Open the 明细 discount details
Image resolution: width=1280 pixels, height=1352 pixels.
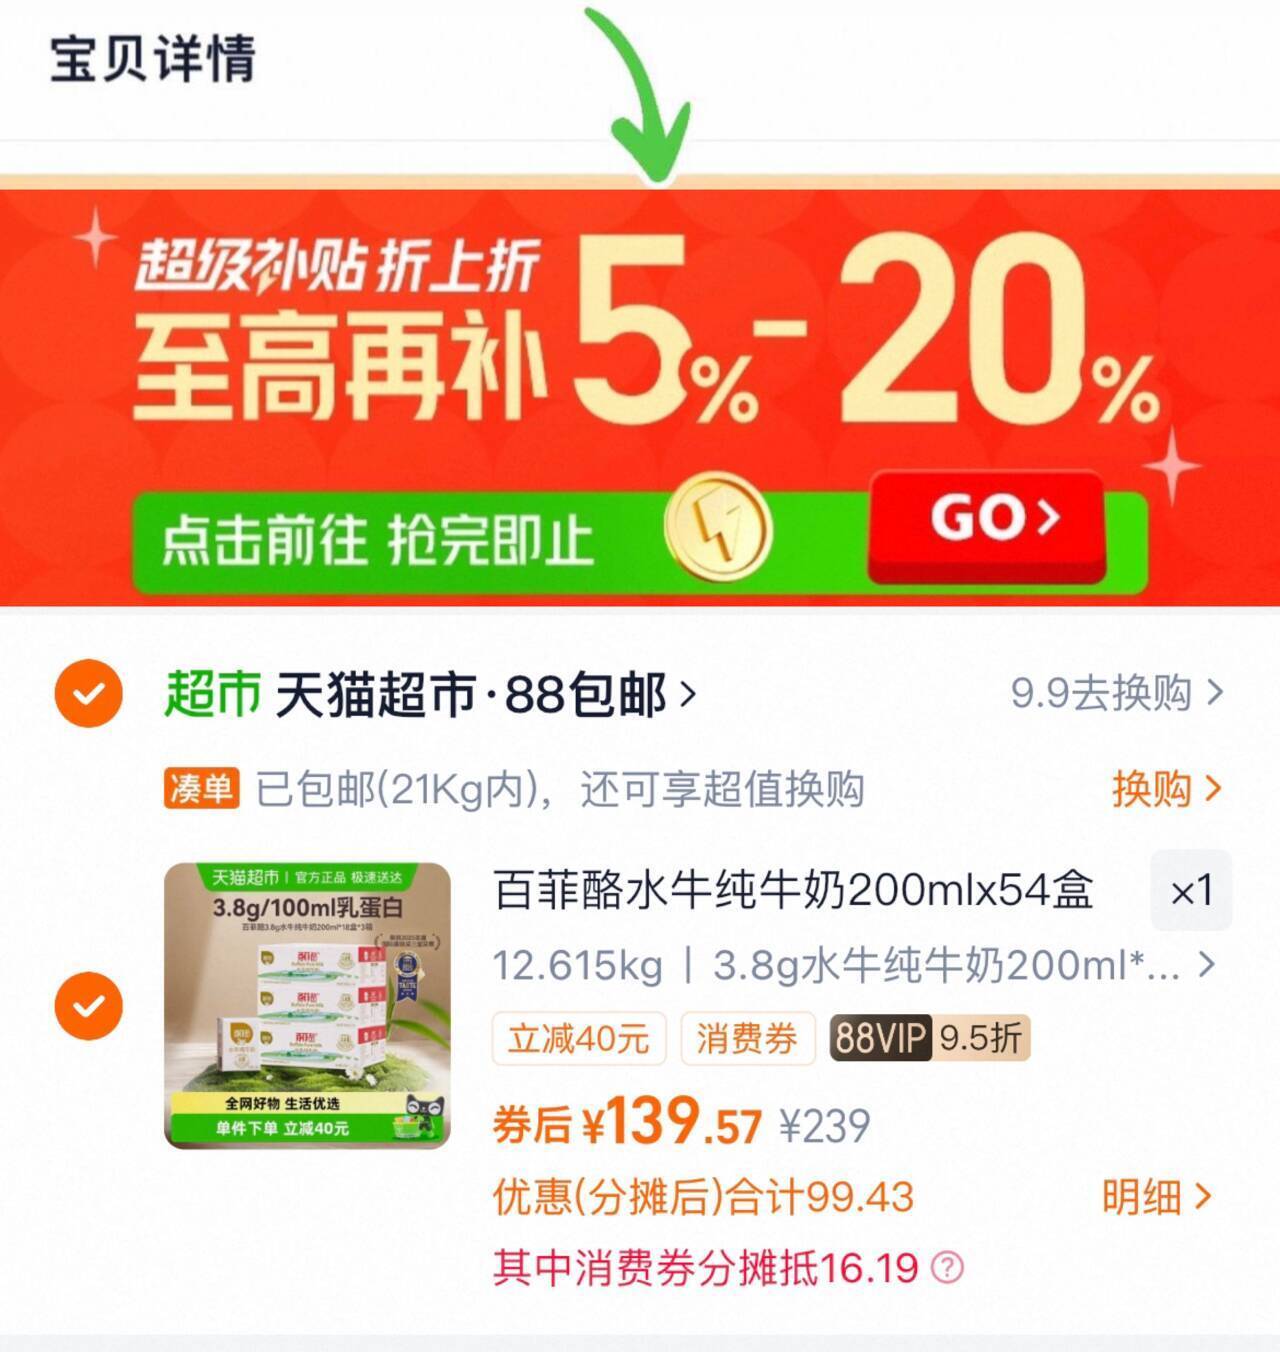tap(1157, 1196)
